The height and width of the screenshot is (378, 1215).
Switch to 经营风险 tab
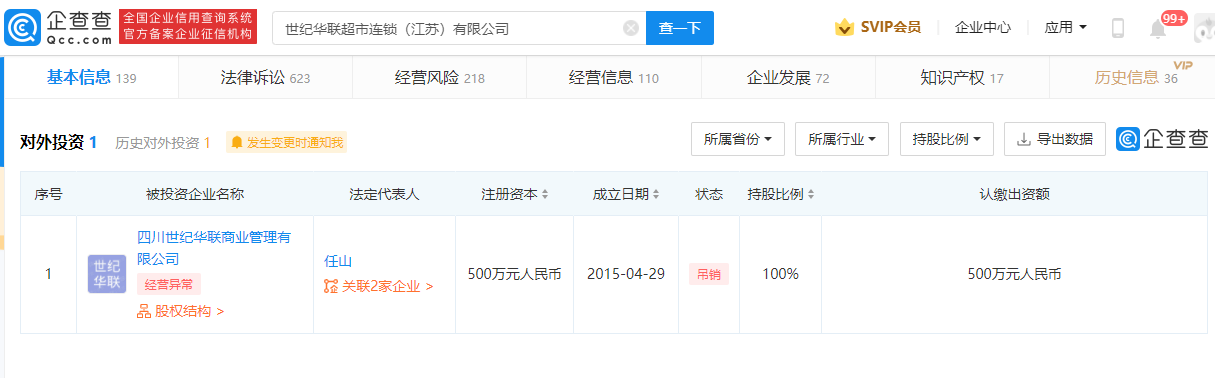pyautogui.click(x=439, y=78)
